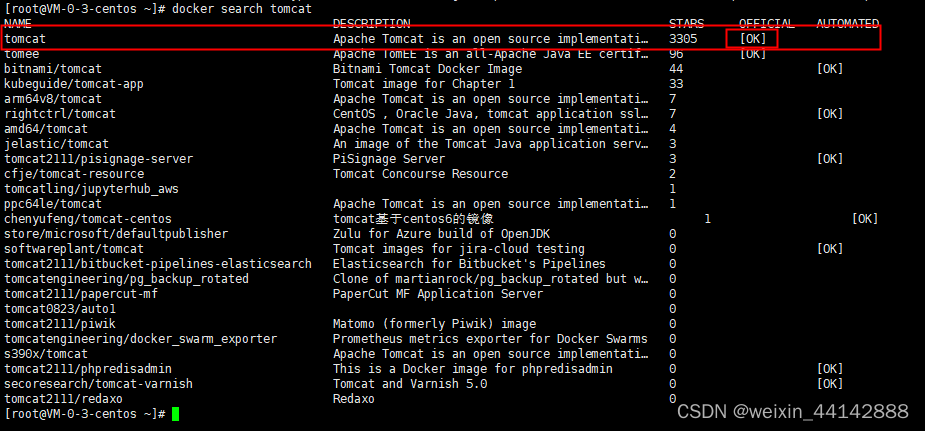Click the image name 'arm64v8/tomcat'
925x431 pixels.
pos(53,99)
